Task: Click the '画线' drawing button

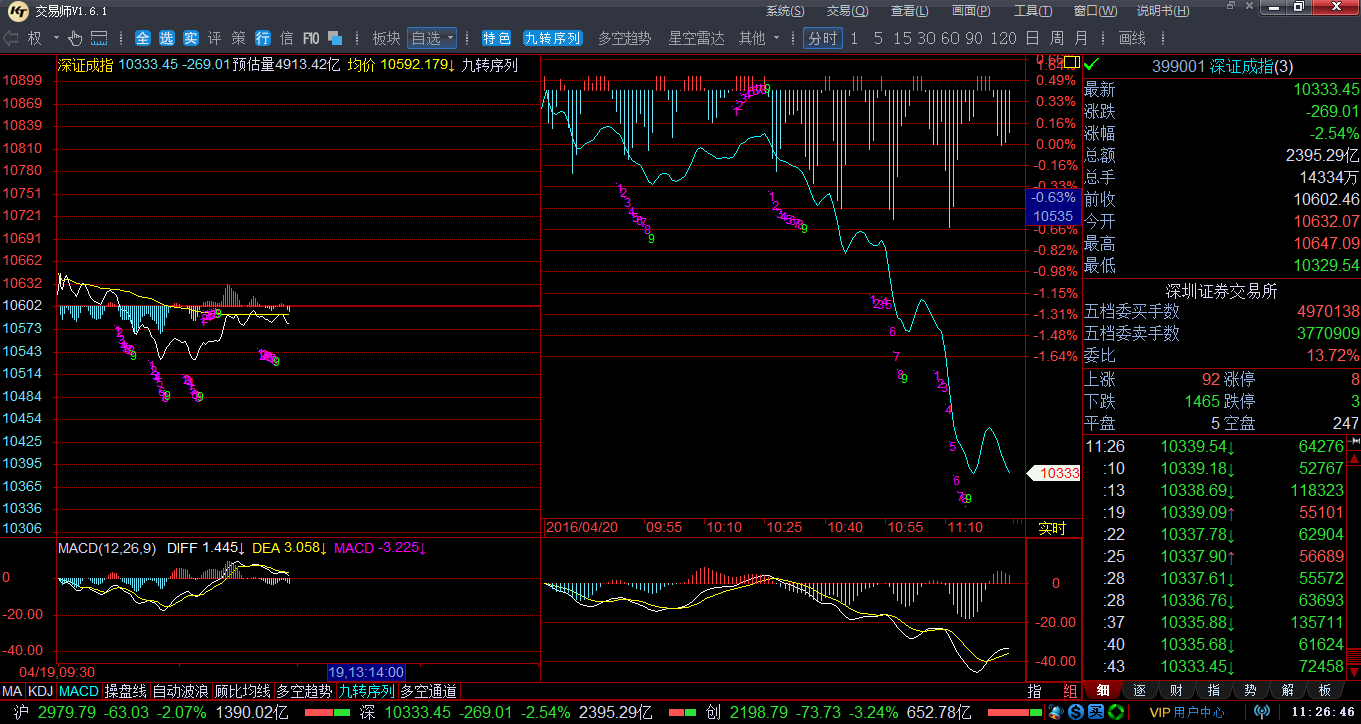Action: (1132, 38)
